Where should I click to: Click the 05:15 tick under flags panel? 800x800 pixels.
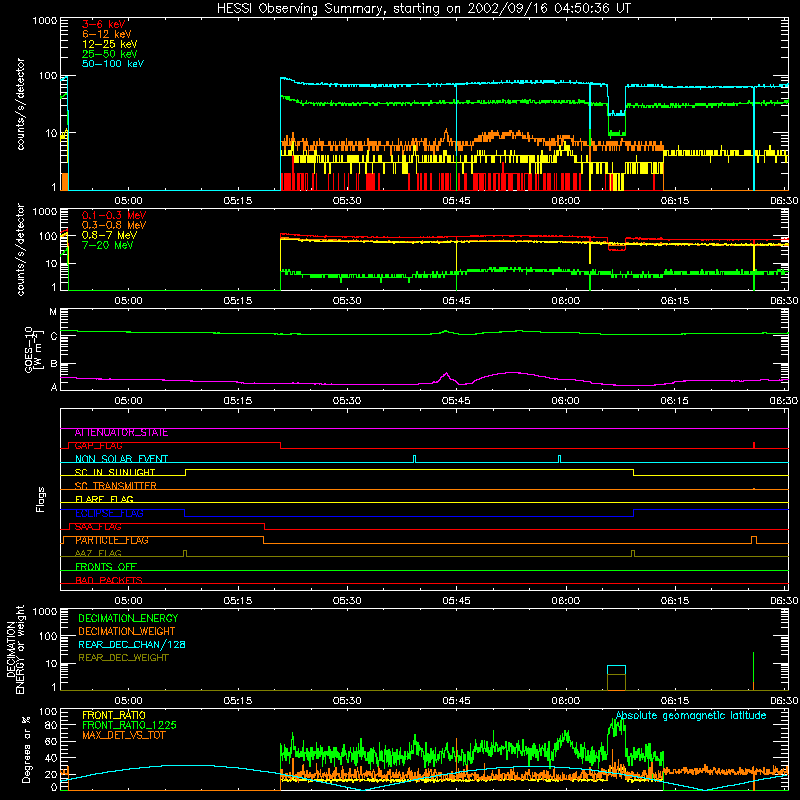[x=238, y=601]
